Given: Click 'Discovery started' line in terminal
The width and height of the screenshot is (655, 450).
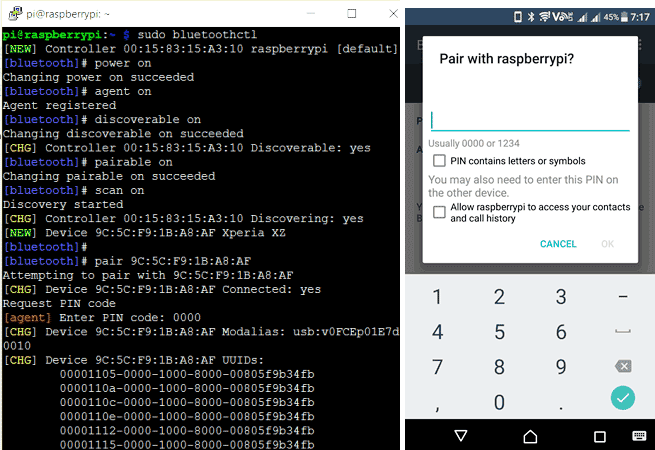Looking at the screenshot, I should tap(63, 205).
